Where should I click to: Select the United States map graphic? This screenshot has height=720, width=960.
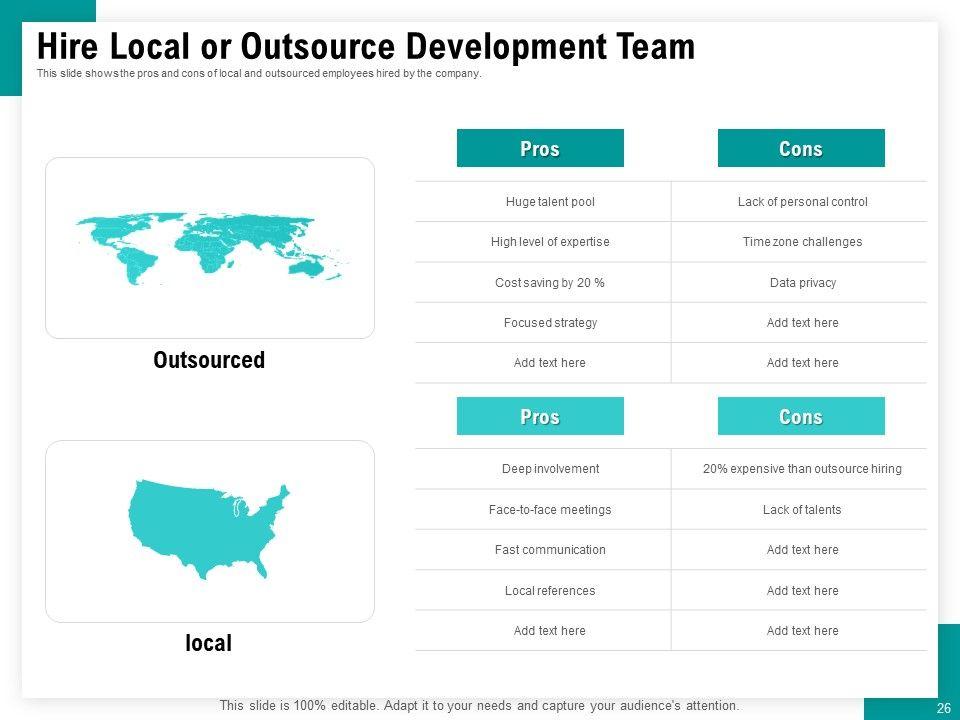pyautogui.click(x=208, y=529)
